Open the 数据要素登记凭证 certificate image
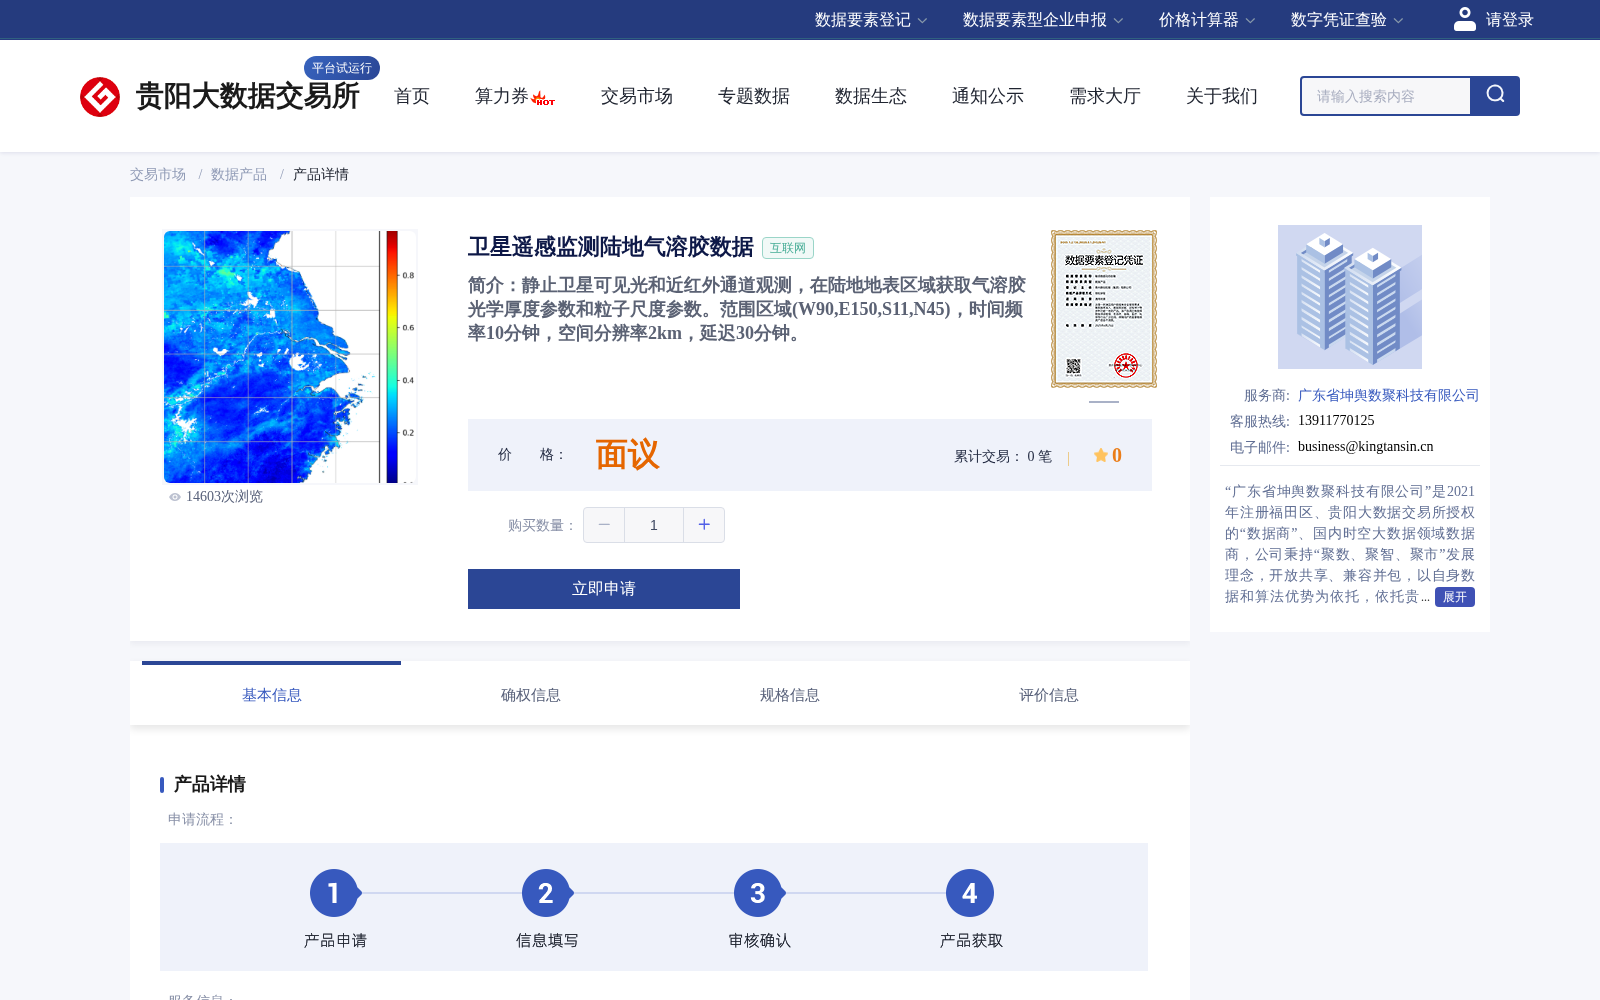1600x1000 pixels. (1104, 309)
